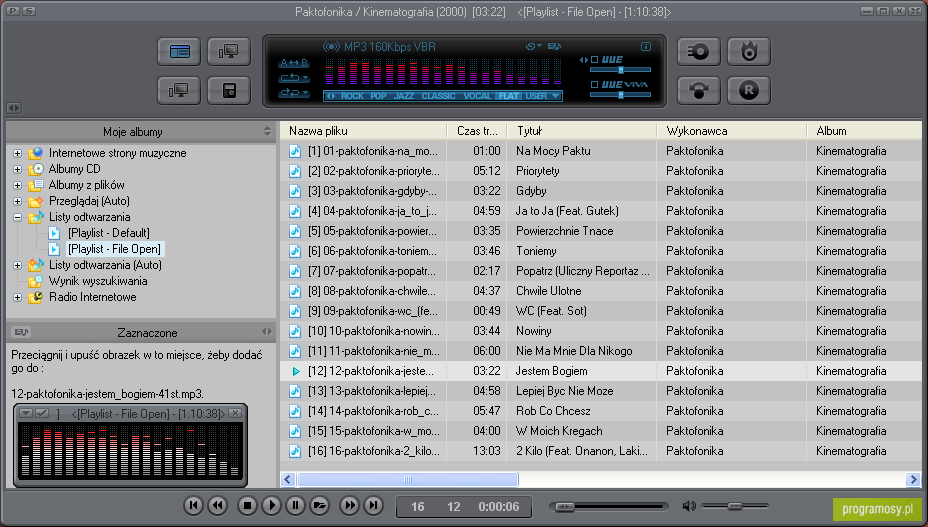Open a file with the folder button

(320, 506)
